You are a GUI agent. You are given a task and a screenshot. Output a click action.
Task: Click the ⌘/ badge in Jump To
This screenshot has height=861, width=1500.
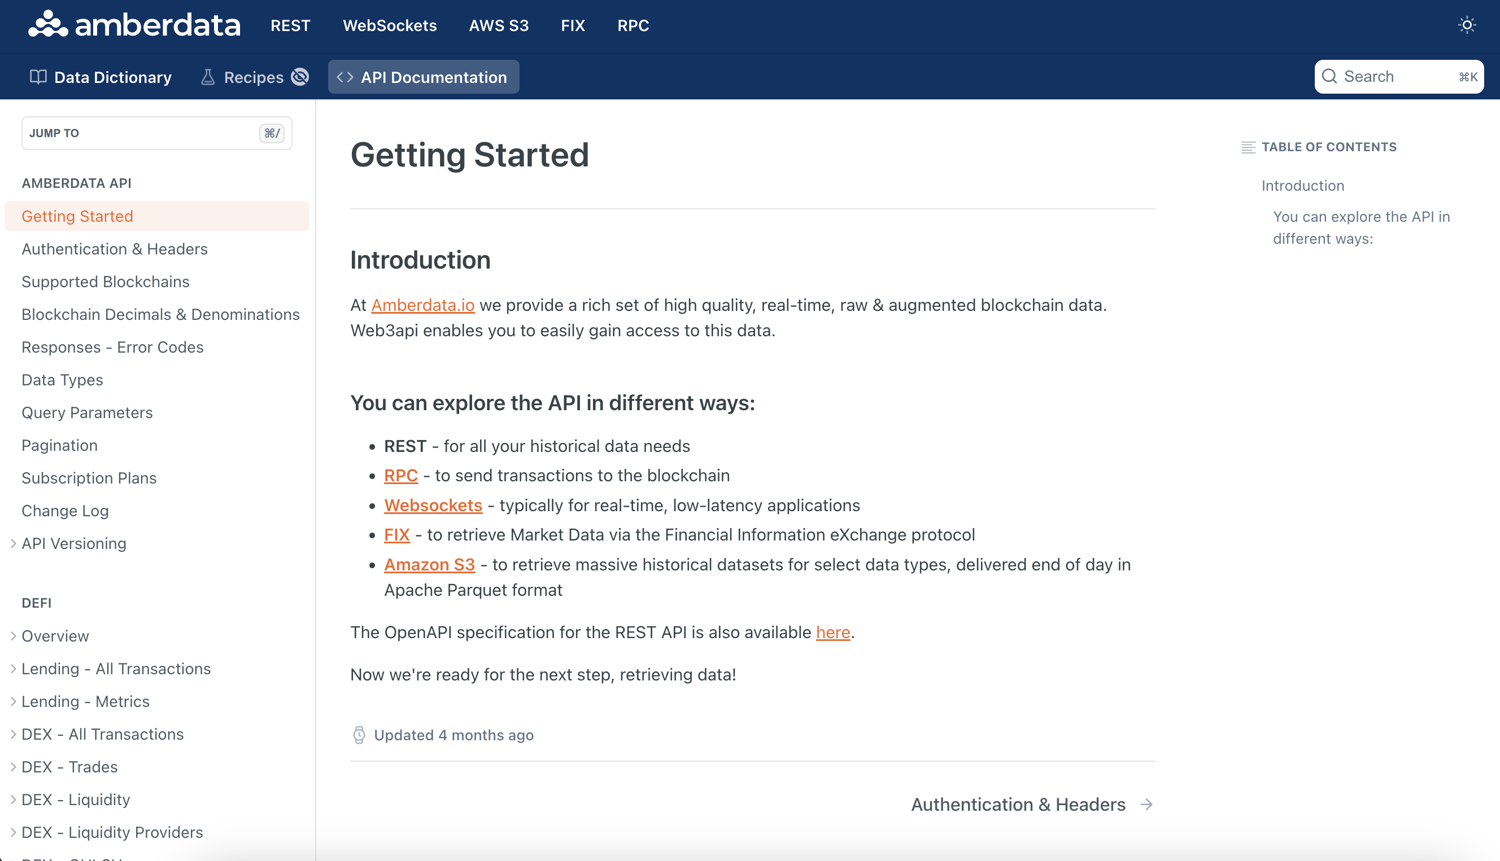(x=271, y=132)
